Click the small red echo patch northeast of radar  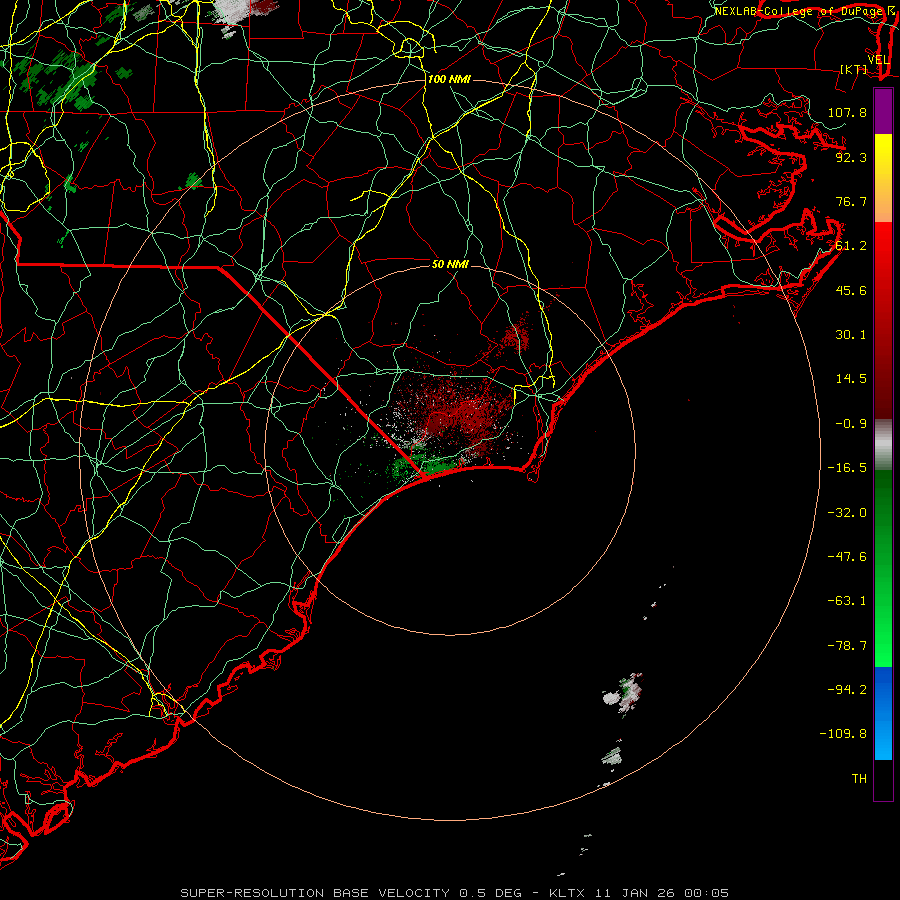(515, 336)
